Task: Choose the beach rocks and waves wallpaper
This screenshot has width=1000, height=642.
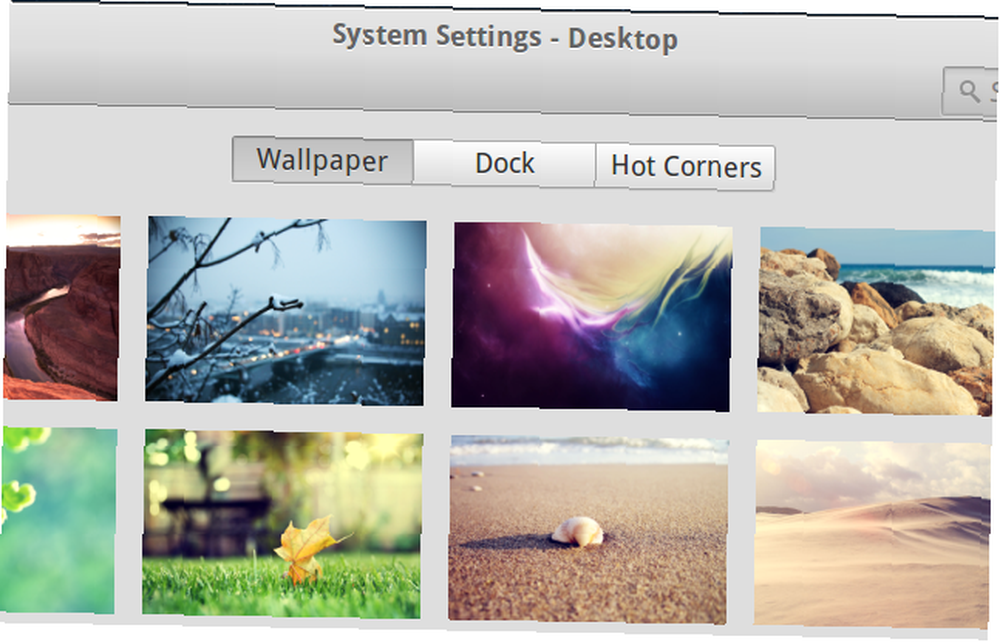Action: [876, 321]
